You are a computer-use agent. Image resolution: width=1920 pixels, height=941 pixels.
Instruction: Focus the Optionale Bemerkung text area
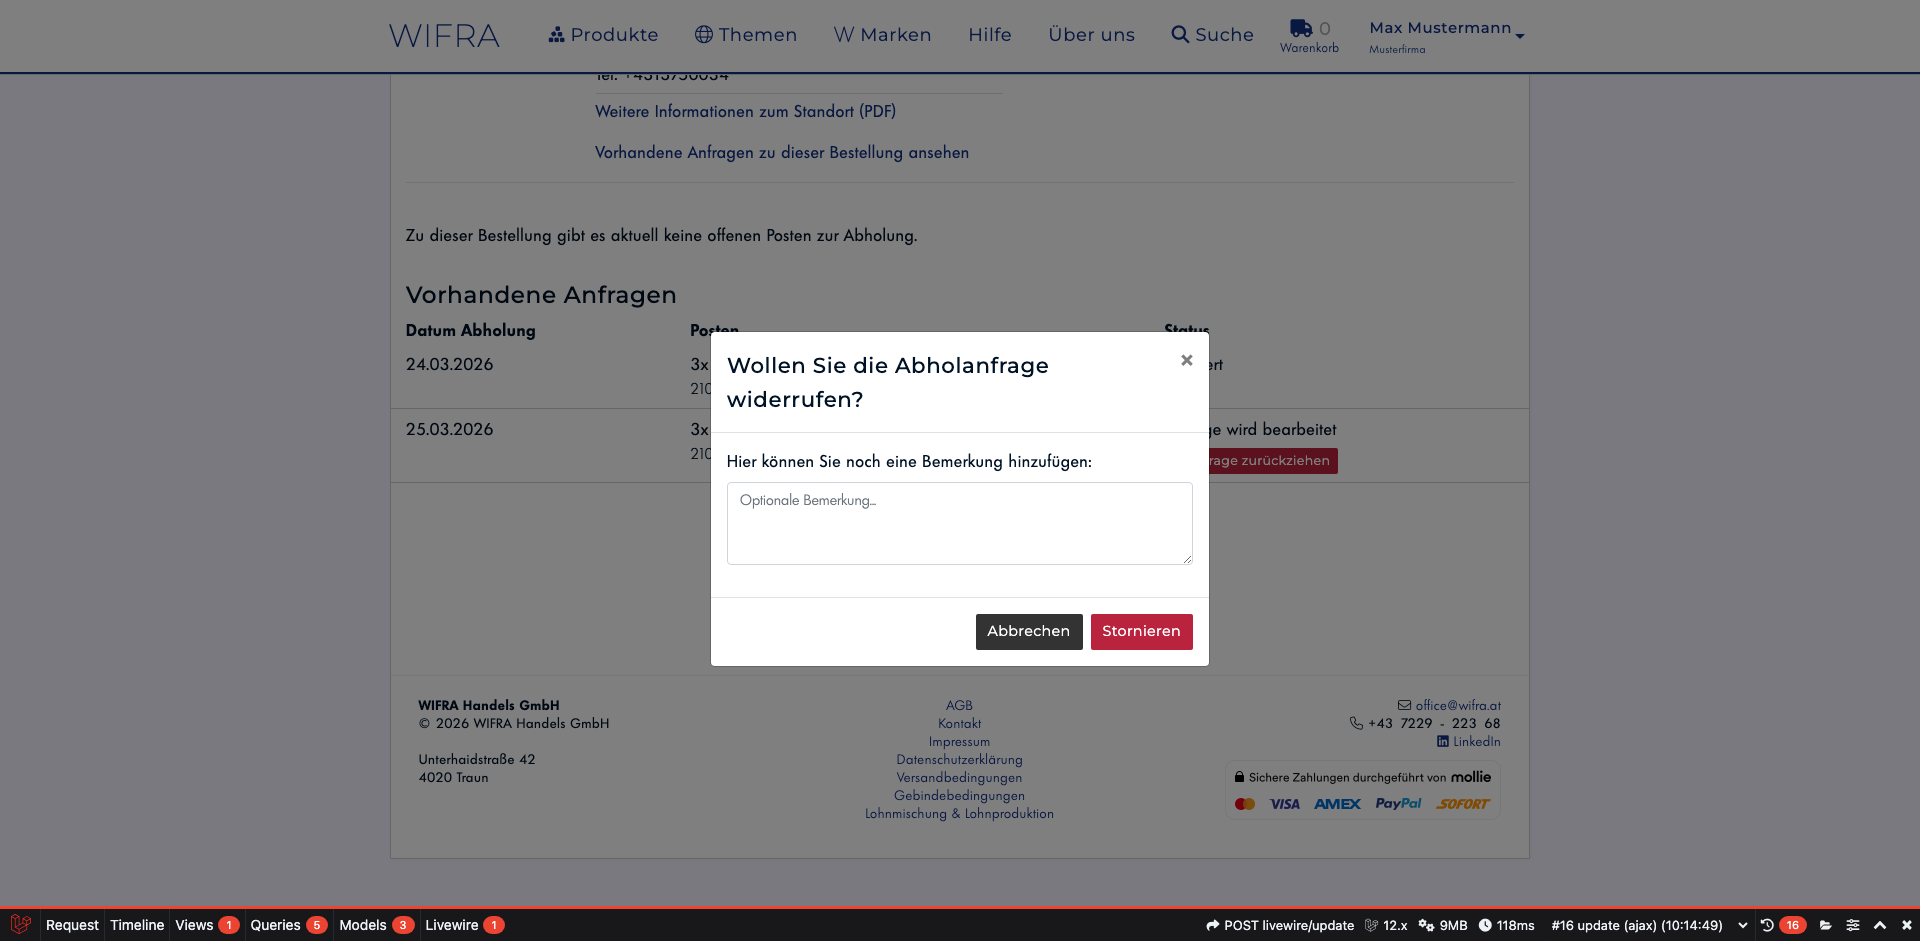[959, 523]
